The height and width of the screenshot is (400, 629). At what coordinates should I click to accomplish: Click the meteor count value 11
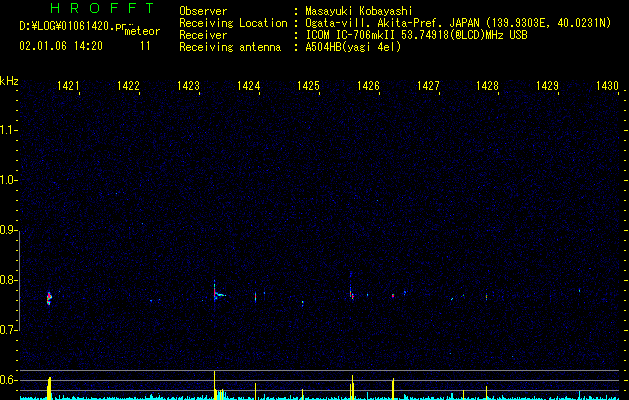[x=145, y=46]
